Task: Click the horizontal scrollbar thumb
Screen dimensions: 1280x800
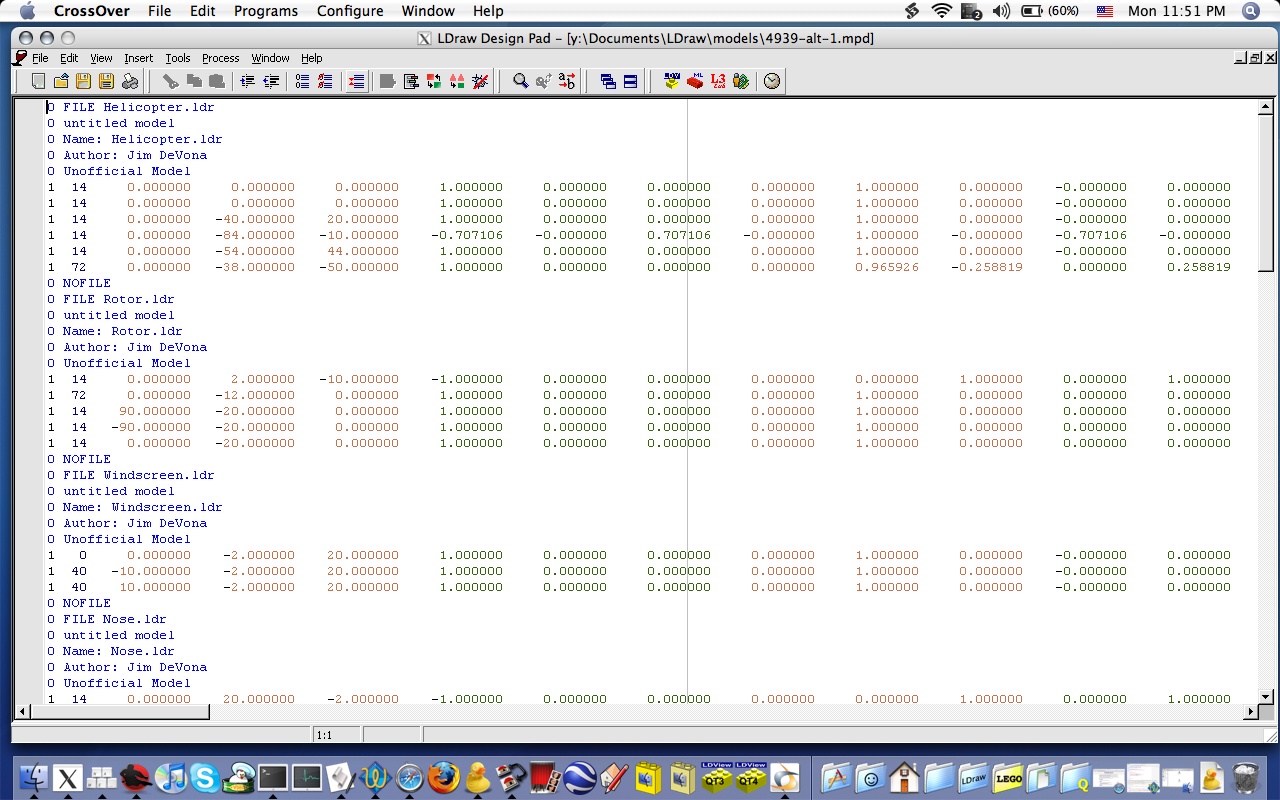Action: (x=119, y=712)
